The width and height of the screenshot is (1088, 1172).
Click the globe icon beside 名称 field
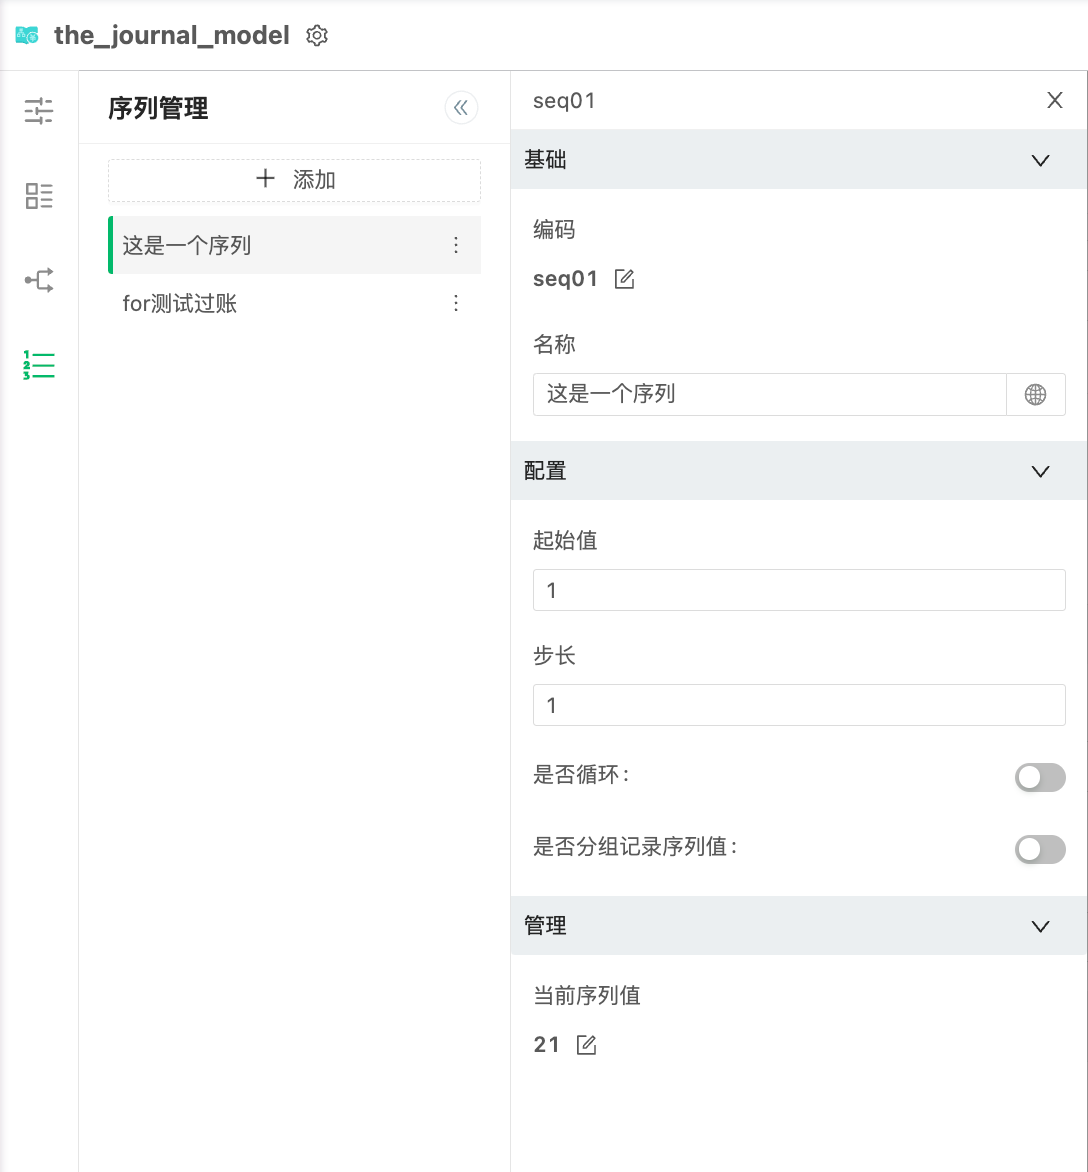pos(1035,395)
